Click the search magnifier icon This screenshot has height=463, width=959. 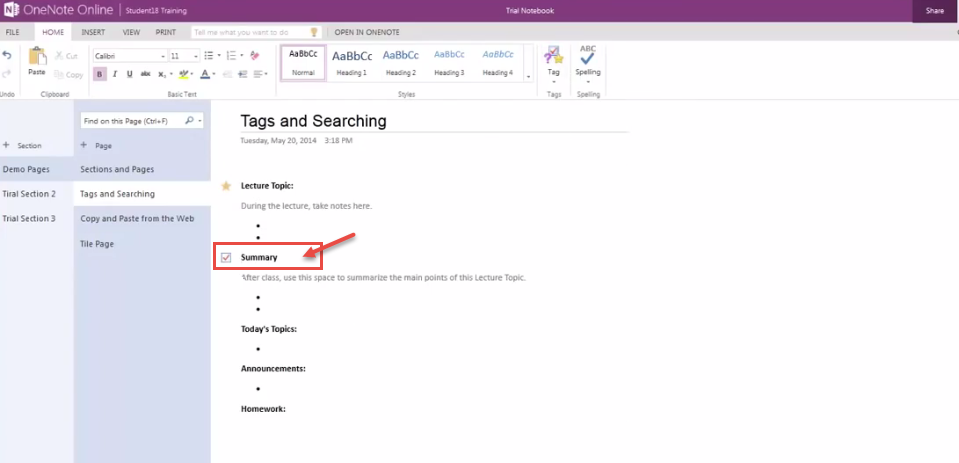point(189,121)
